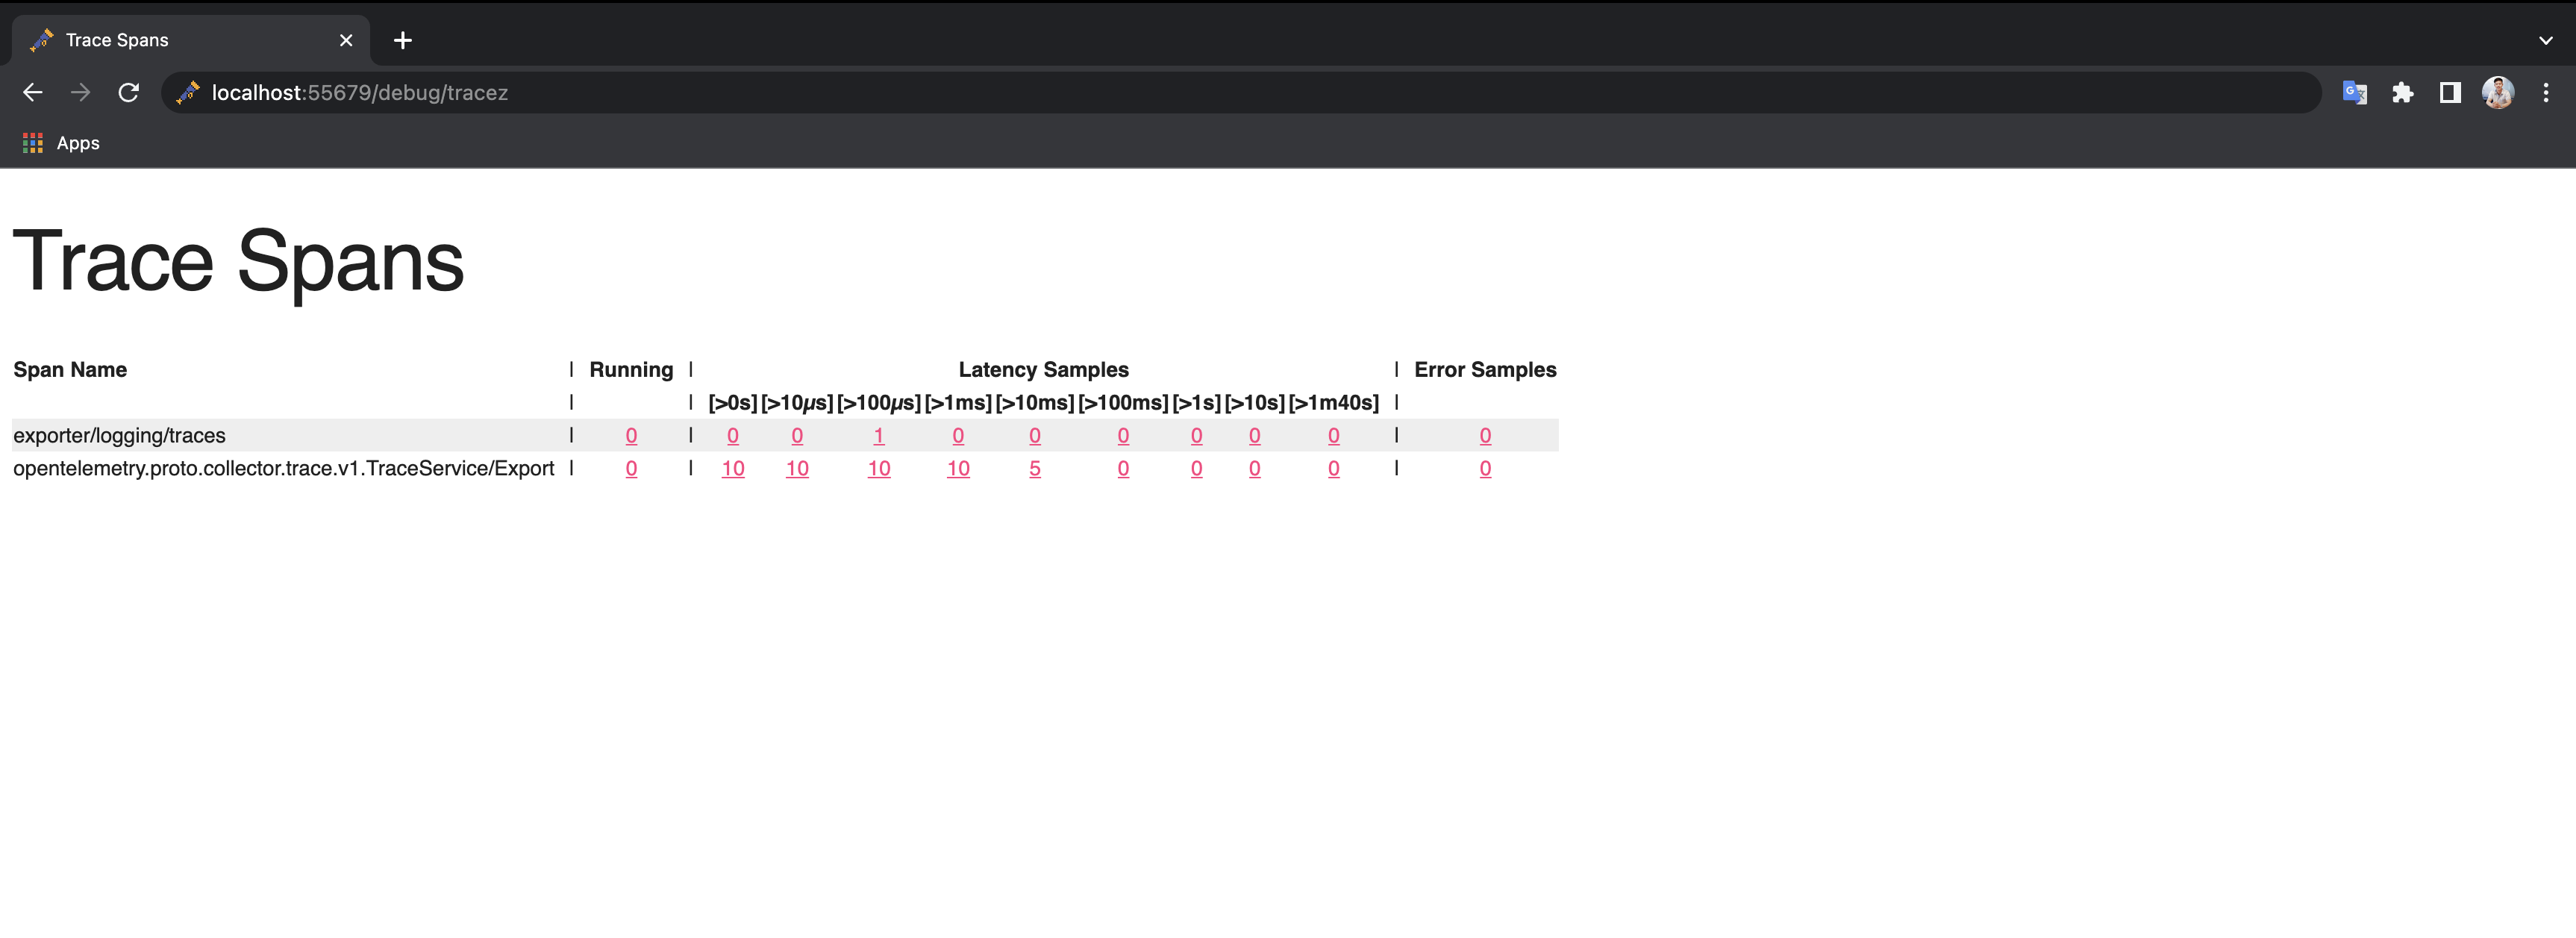Reload the Trace Spans page
2576x938 pixels.
pyautogui.click(x=128, y=92)
